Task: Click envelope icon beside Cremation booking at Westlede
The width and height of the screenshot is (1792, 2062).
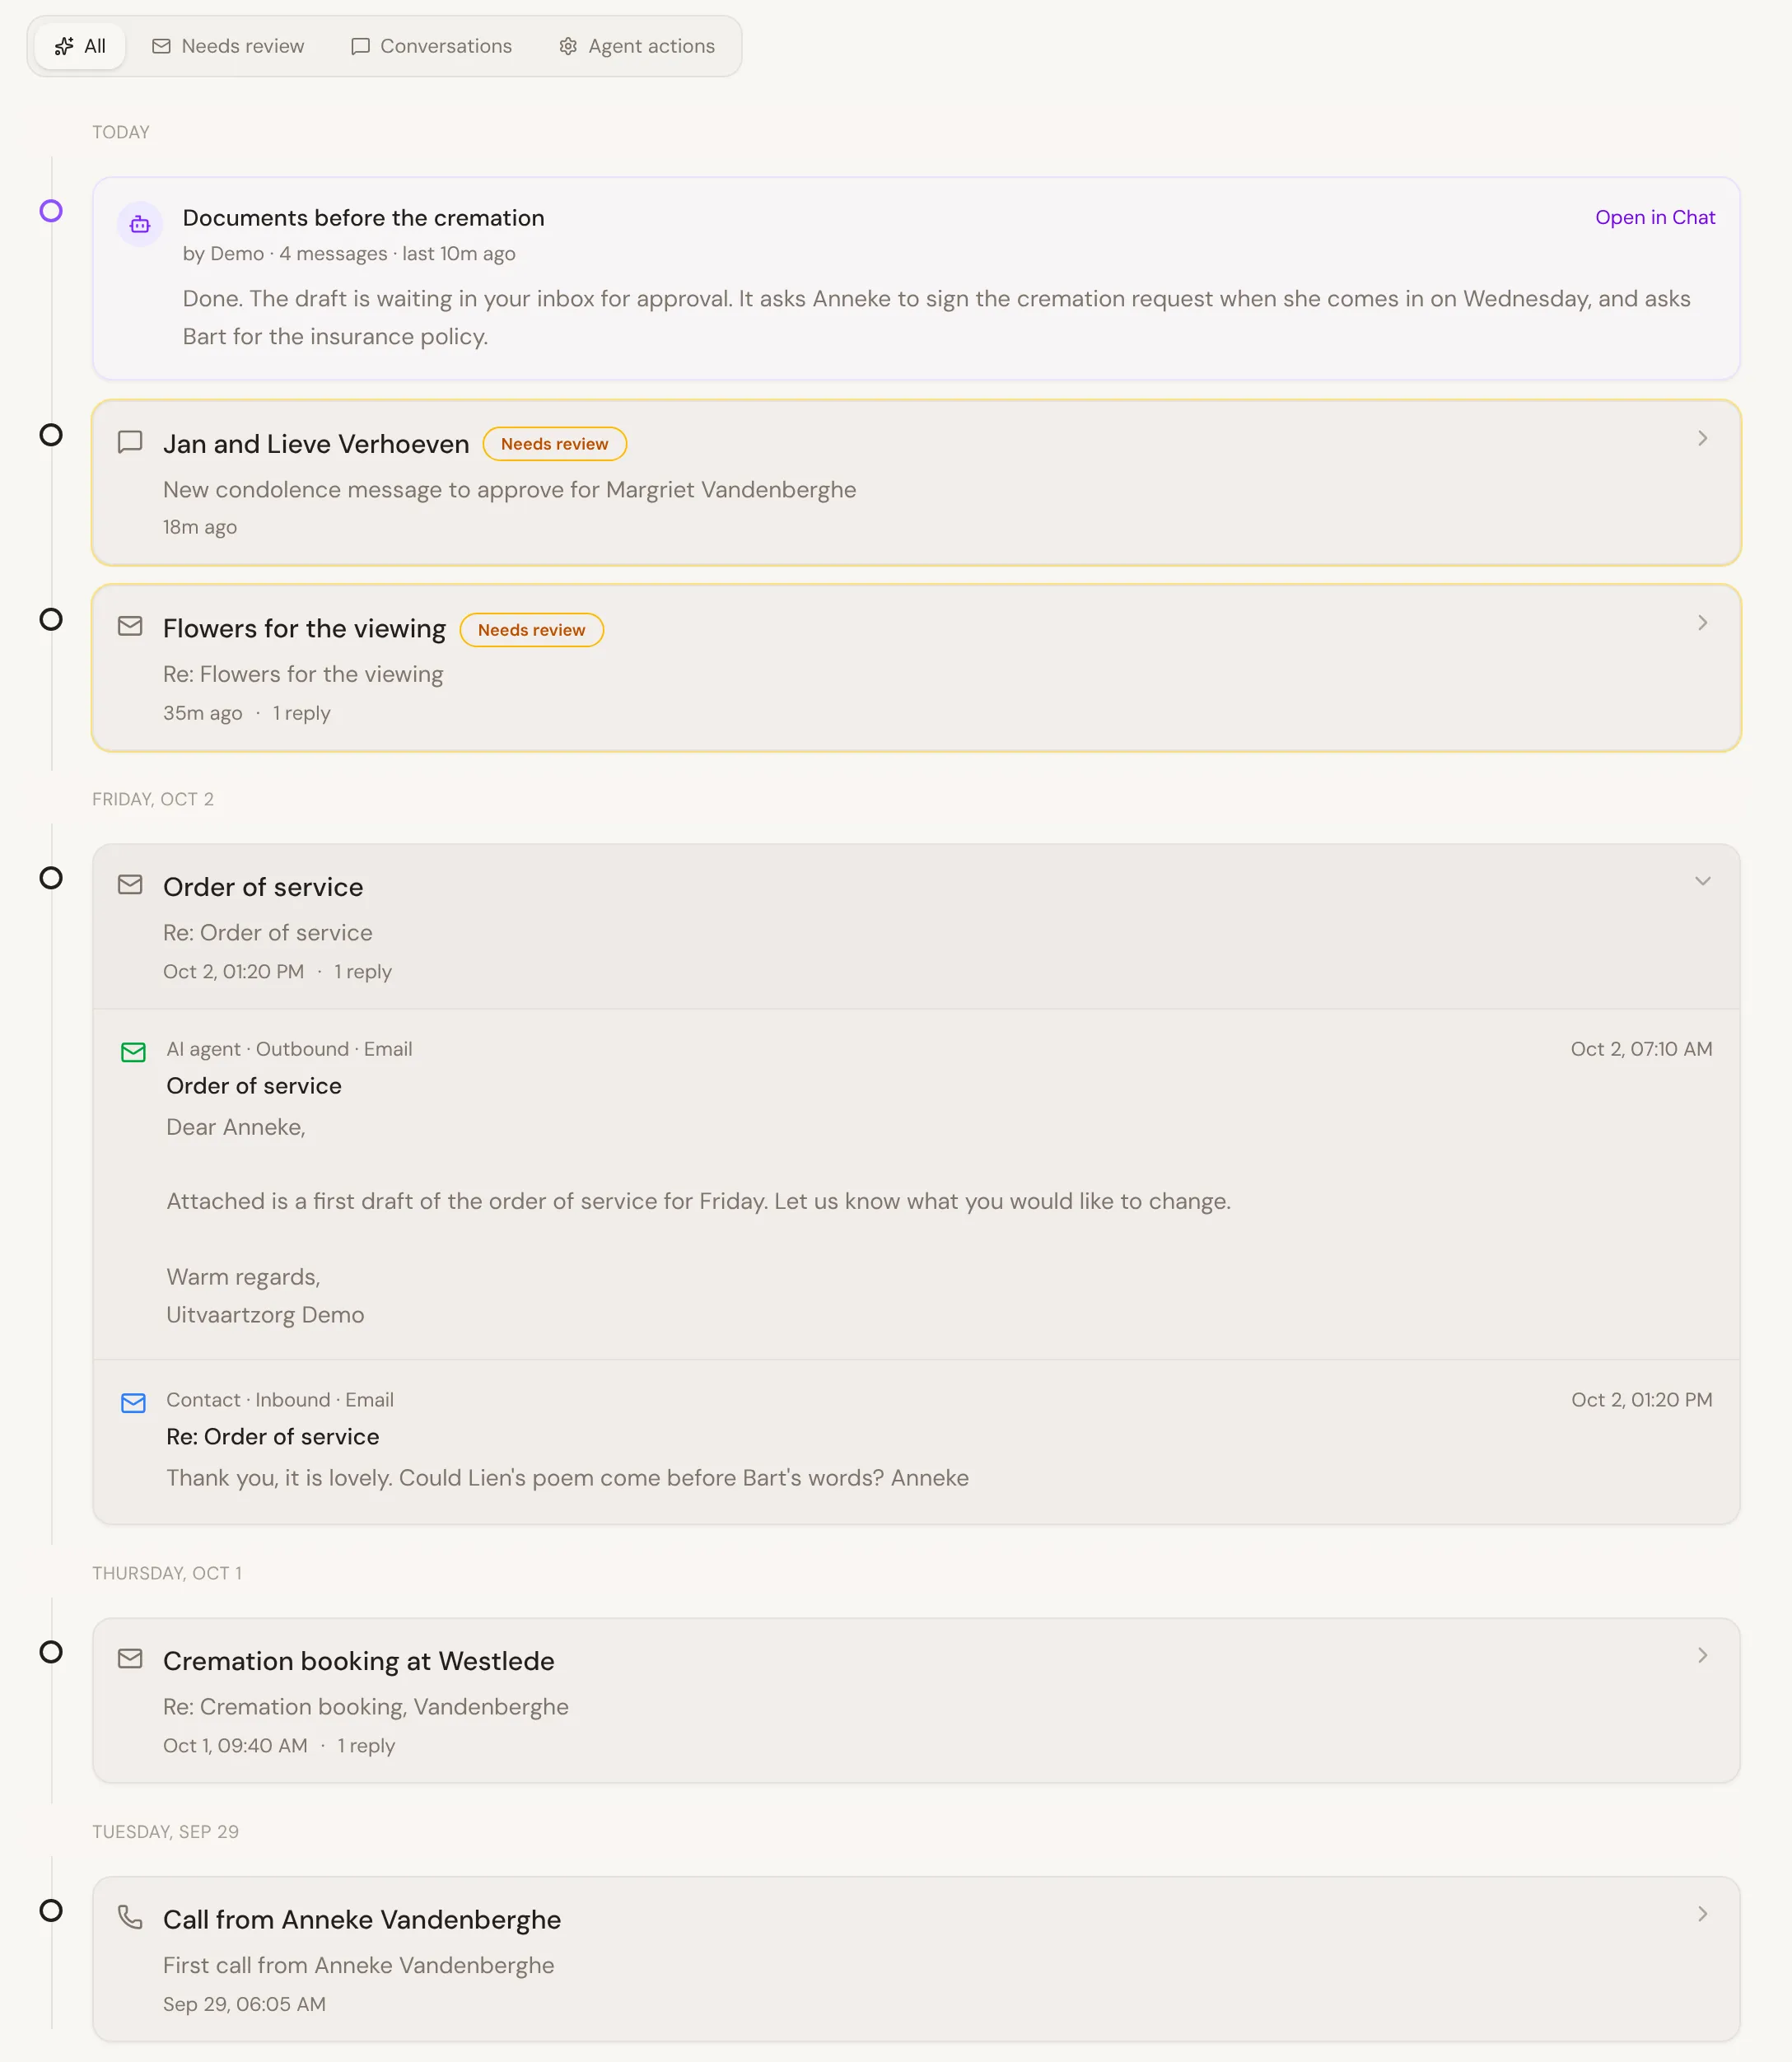Action: (x=130, y=1659)
